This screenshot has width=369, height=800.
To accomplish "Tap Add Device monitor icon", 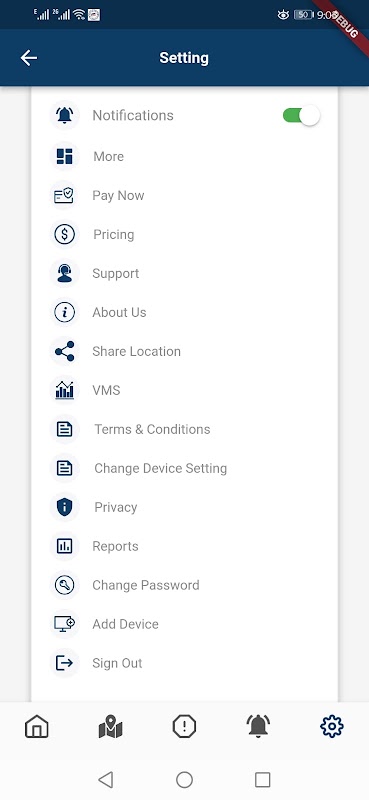I will pyautogui.click(x=64, y=624).
